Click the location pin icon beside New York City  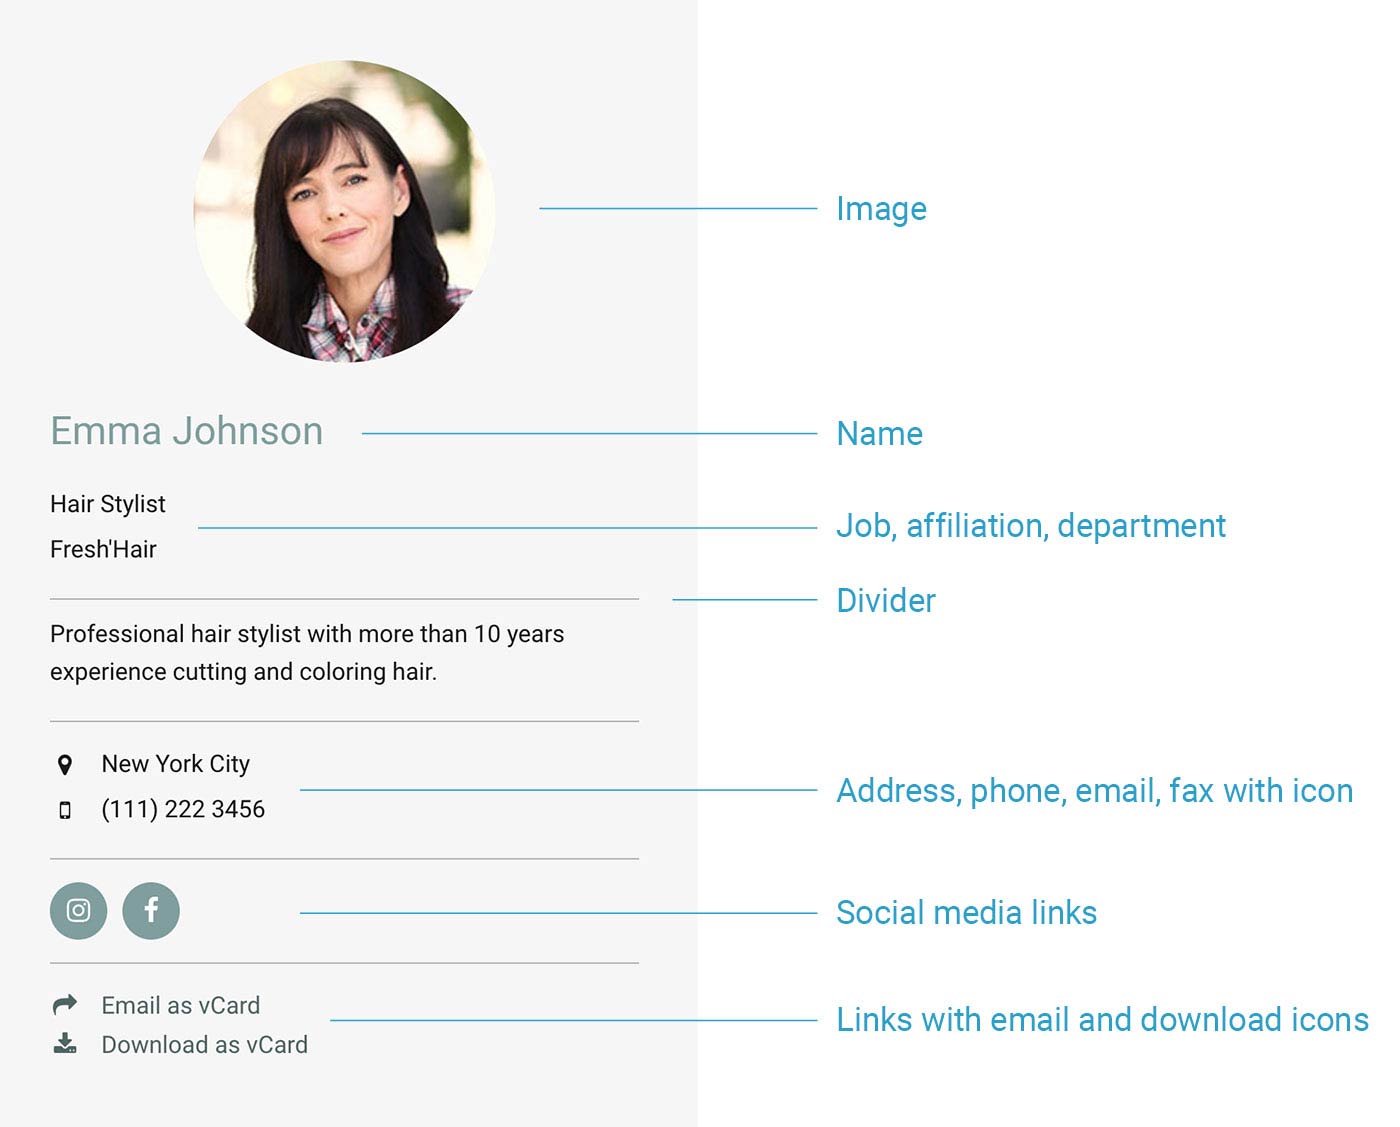pos(64,764)
